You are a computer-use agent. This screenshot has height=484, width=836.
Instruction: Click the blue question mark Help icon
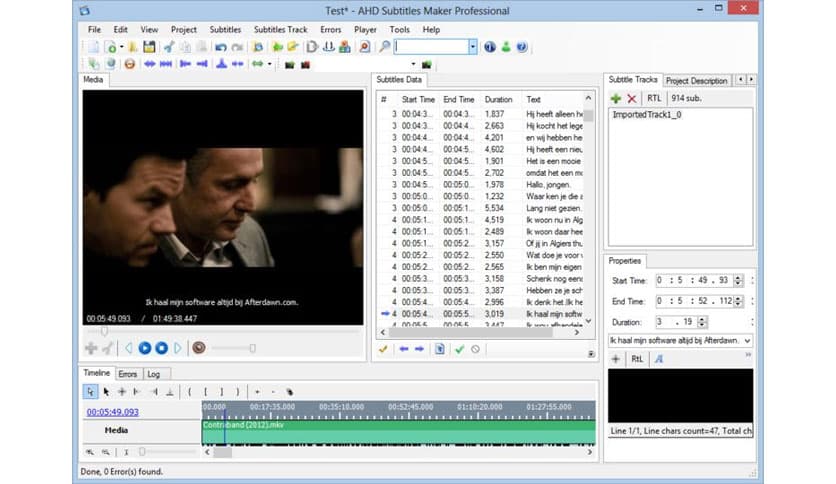coord(521,47)
